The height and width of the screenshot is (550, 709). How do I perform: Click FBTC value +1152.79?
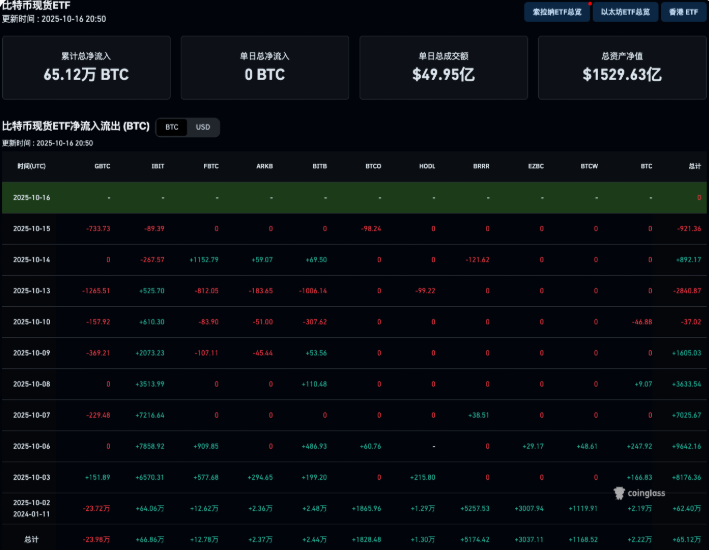(x=204, y=260)
